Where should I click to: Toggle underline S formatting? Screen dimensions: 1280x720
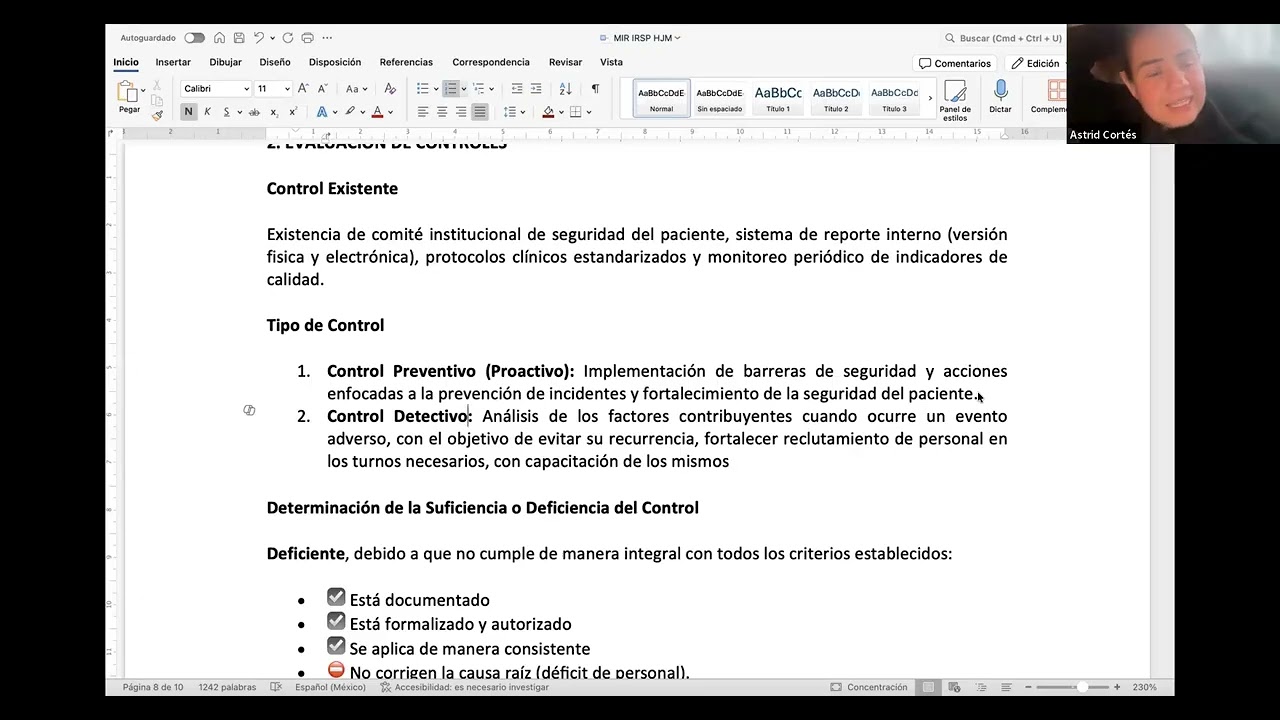tap(226, 112)
